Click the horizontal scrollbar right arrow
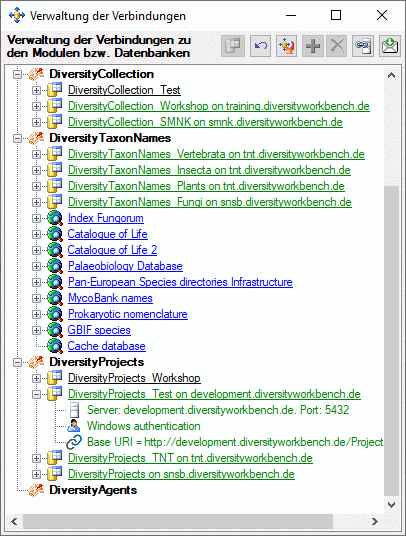Image resolution: width=406 pixels, height=536 pixels. (375, 521)
